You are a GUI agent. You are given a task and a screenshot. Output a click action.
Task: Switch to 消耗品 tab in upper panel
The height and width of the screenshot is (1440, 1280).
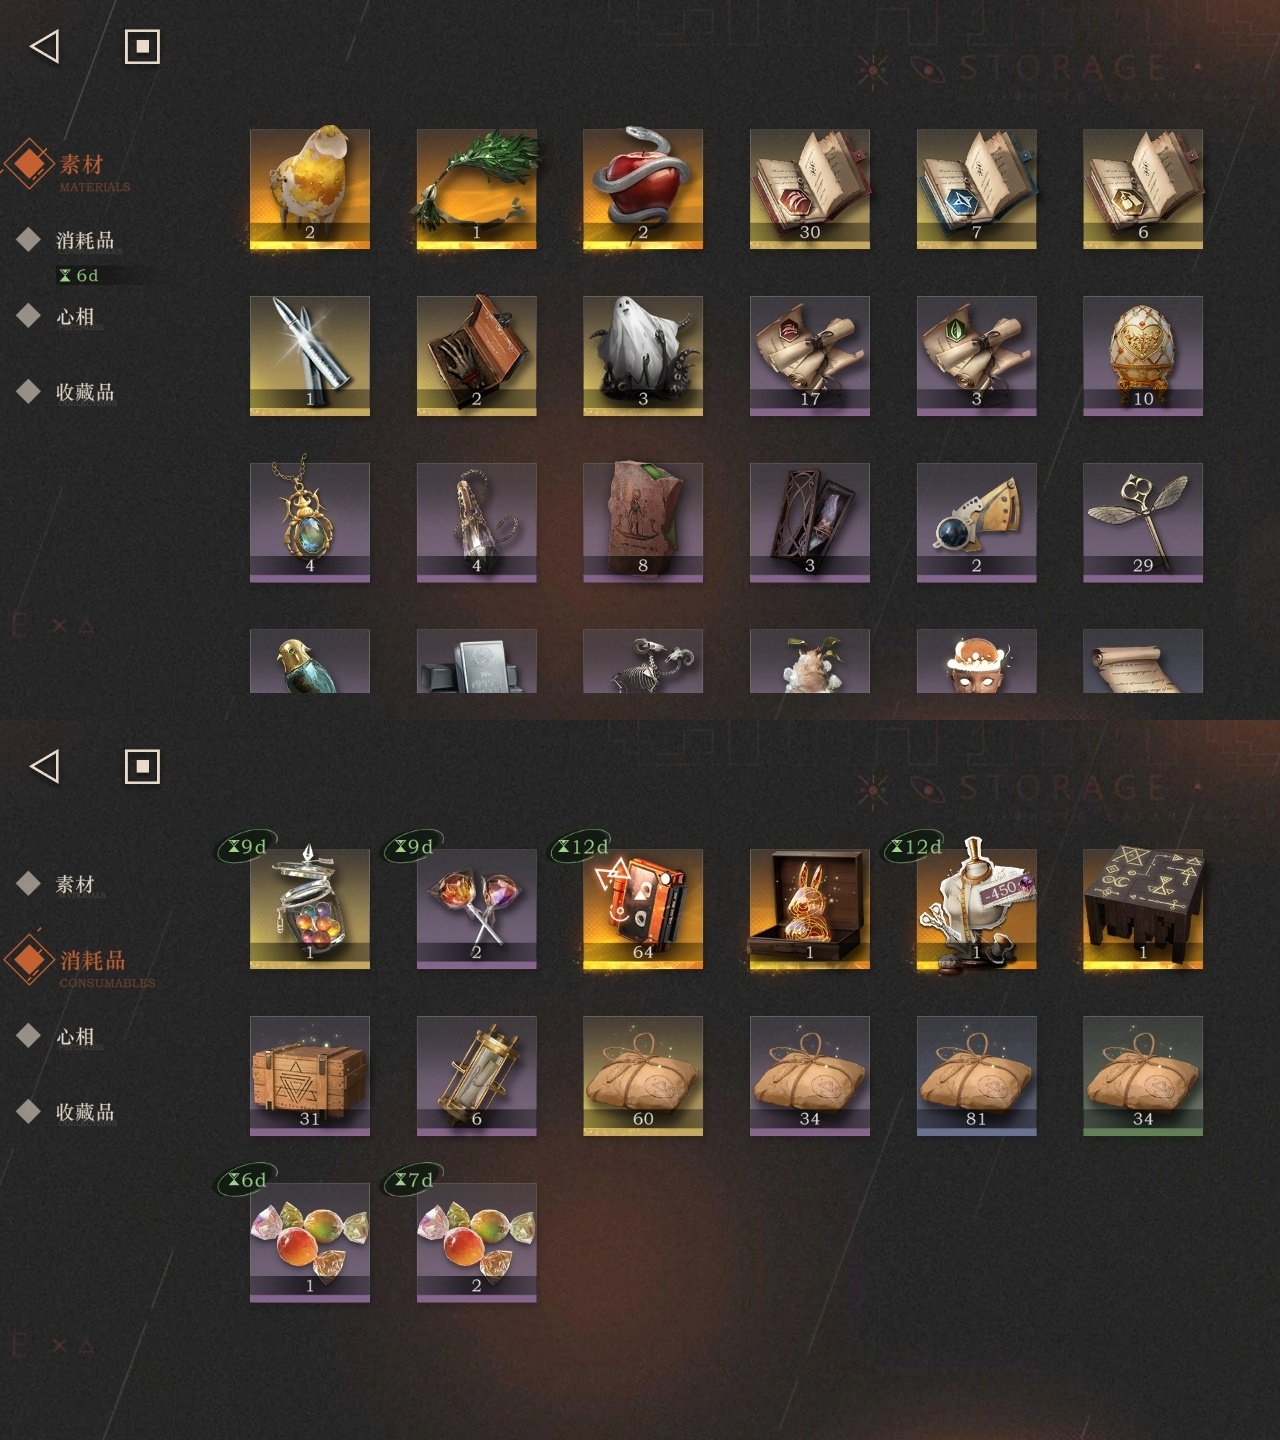point(85,240)
